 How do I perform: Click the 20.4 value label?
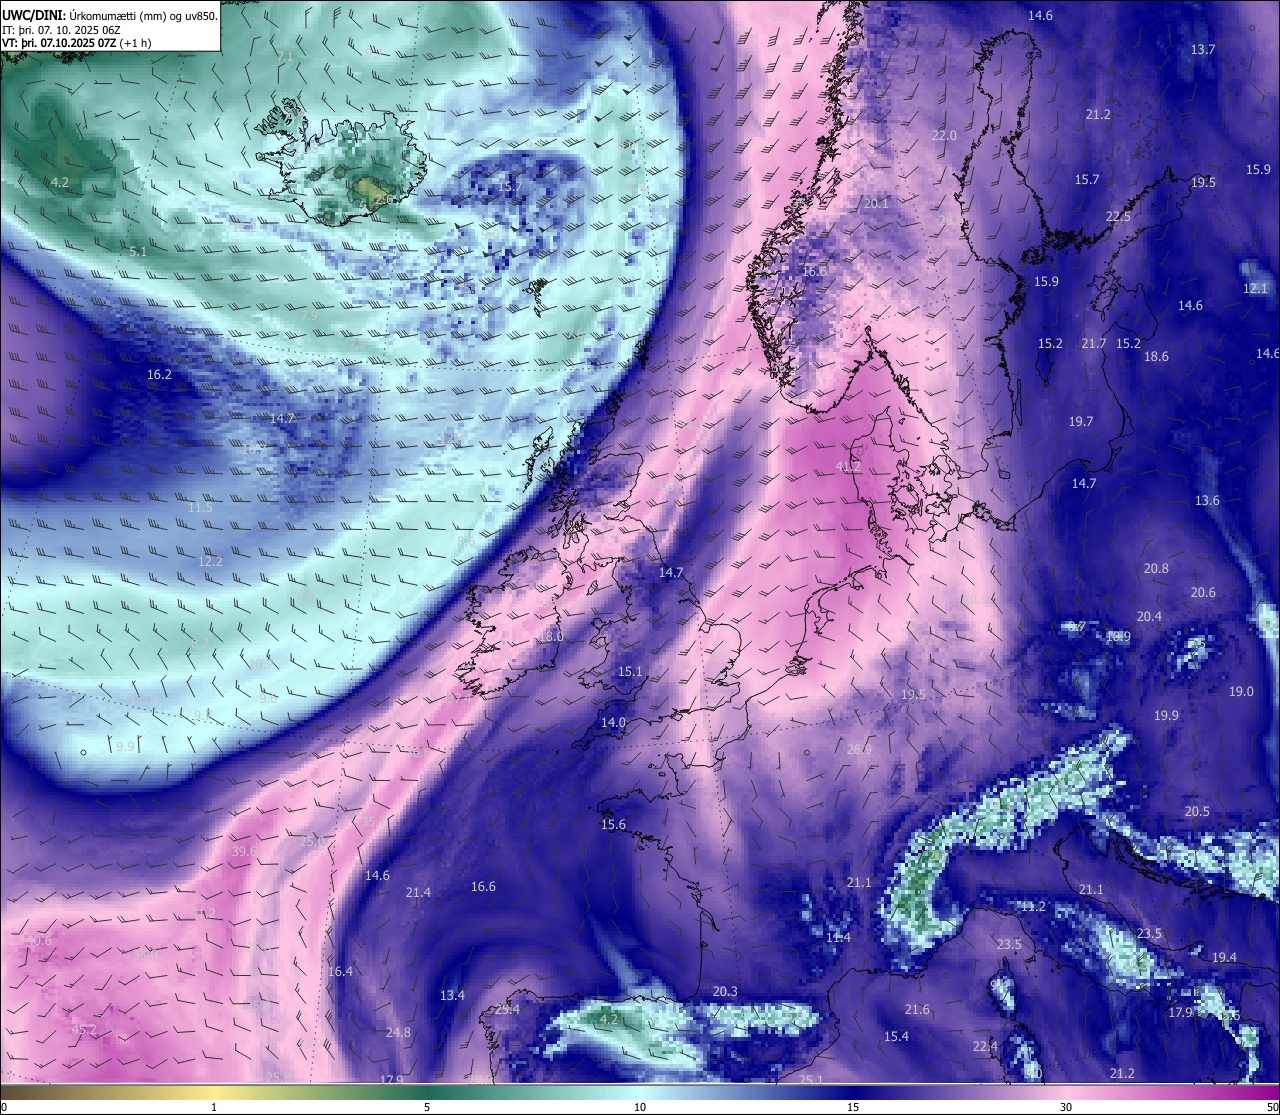point(1149,616)
